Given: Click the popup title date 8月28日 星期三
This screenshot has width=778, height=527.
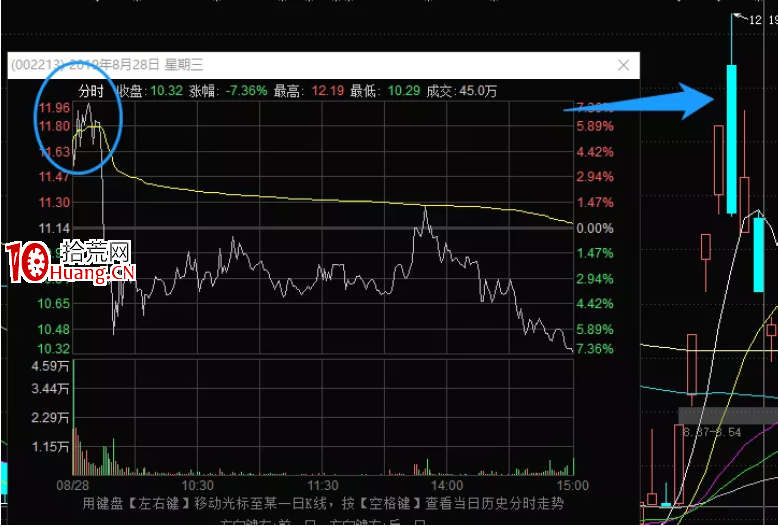Looking at the screenshot, I should coord(157,65).
